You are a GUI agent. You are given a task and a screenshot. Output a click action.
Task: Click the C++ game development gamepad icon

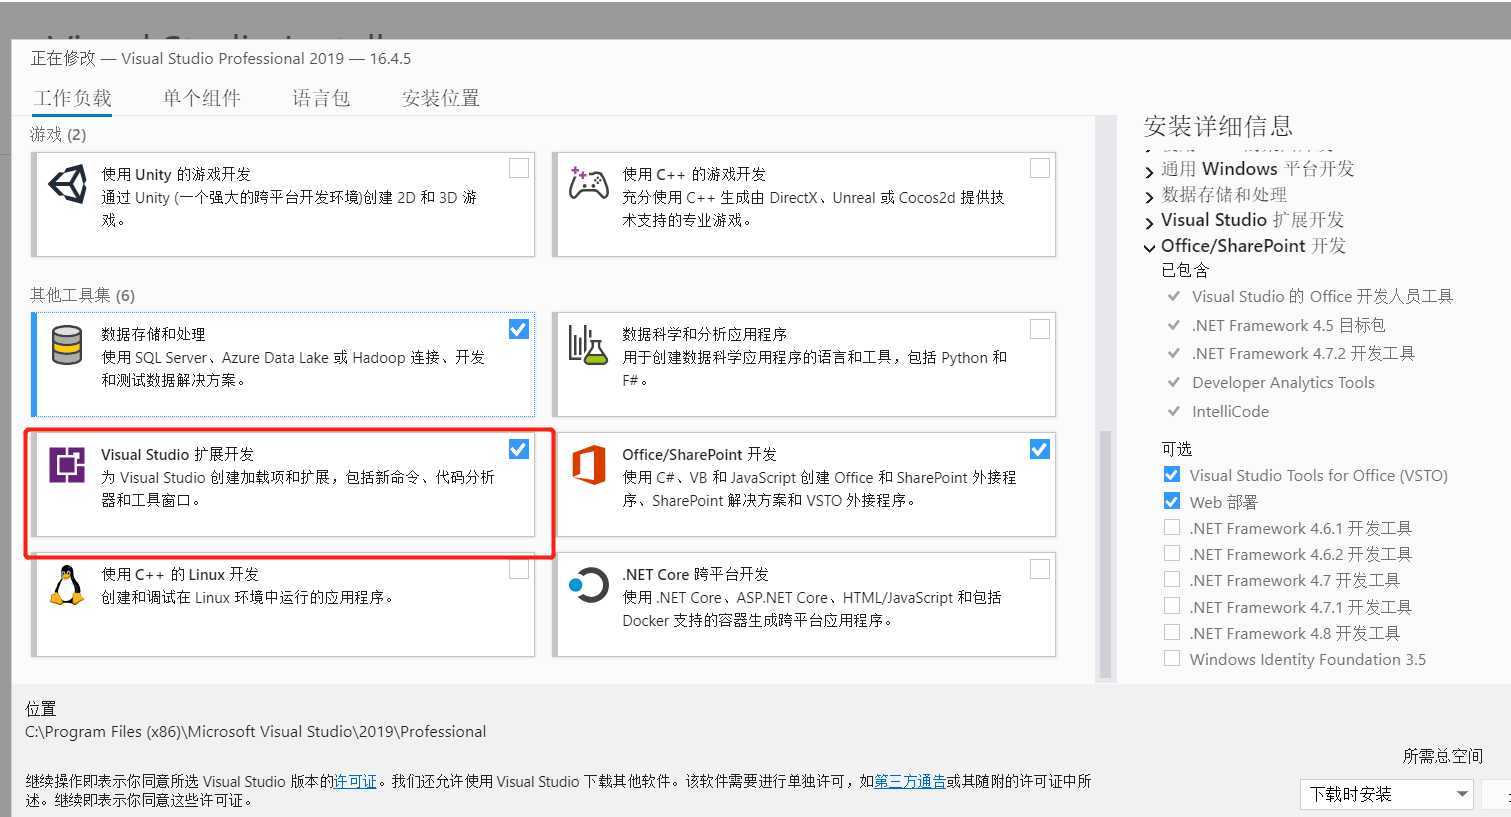coord(588,184)
